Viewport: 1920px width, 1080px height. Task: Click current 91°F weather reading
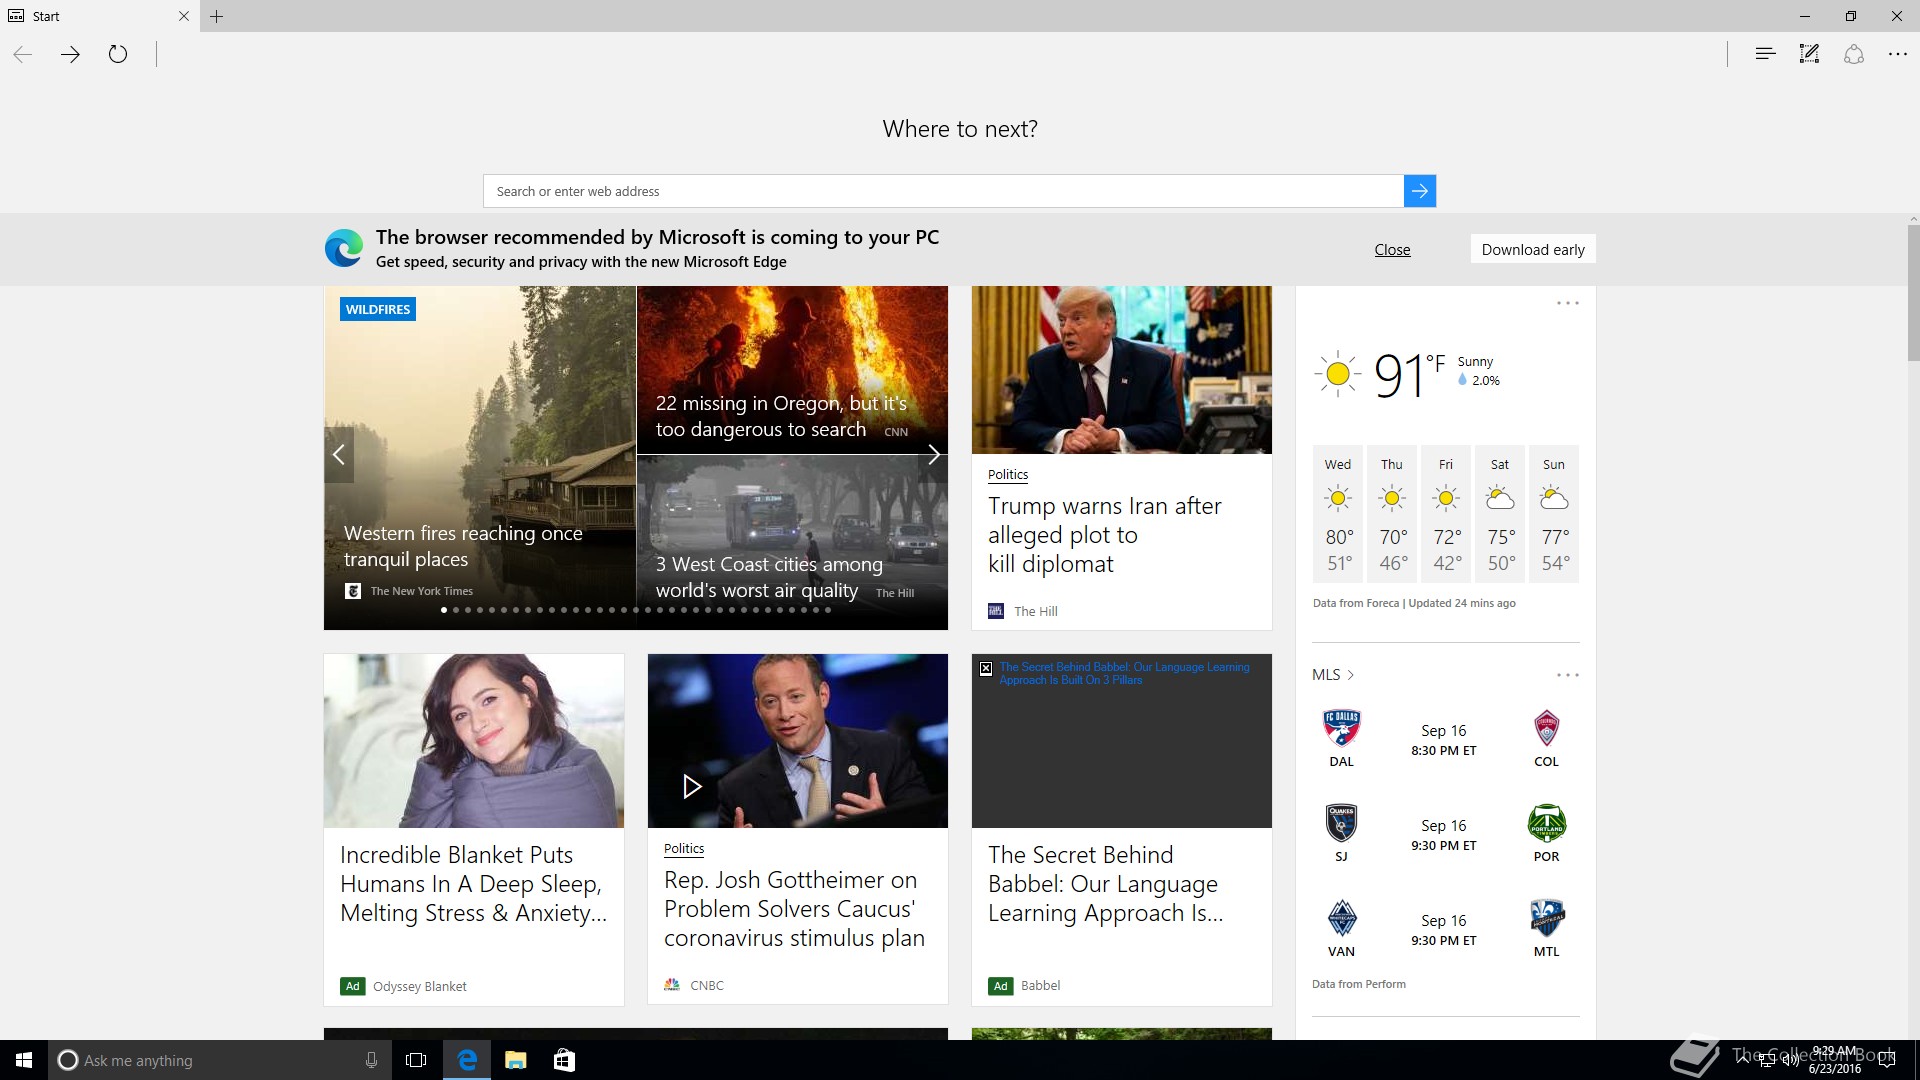[x=1410, y=375]
